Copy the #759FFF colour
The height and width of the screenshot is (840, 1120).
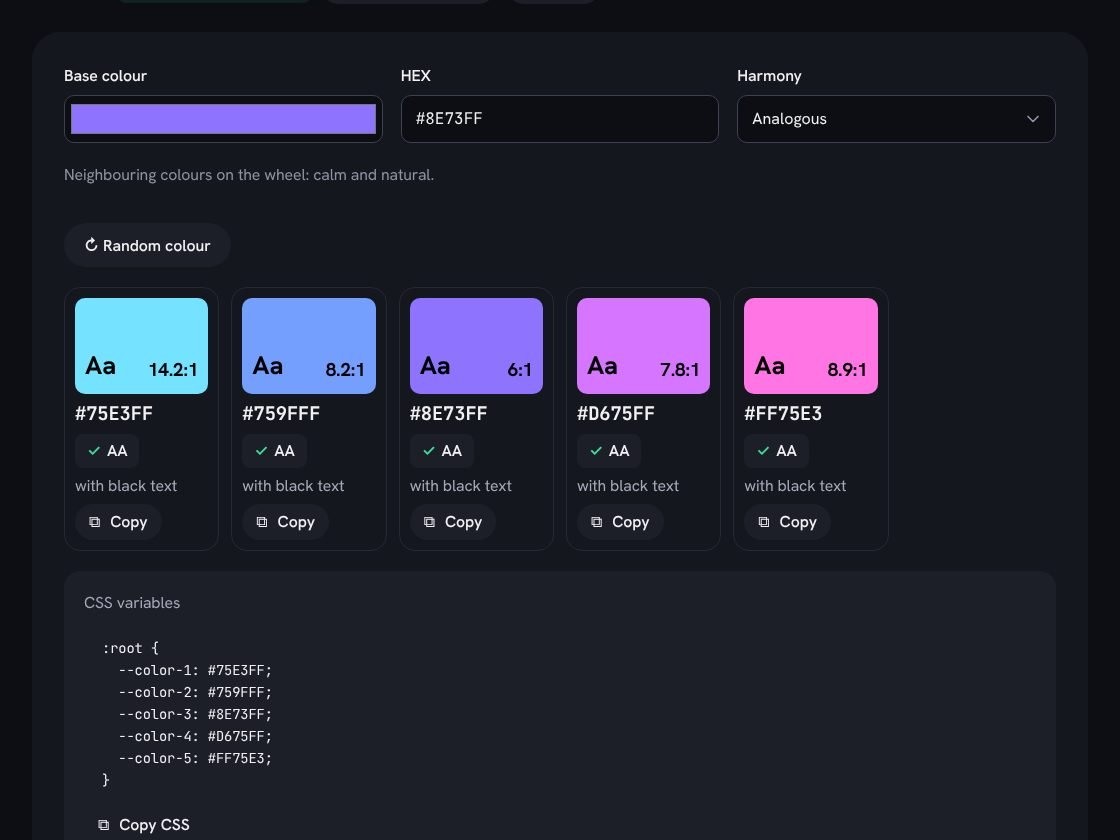(286, 522)
